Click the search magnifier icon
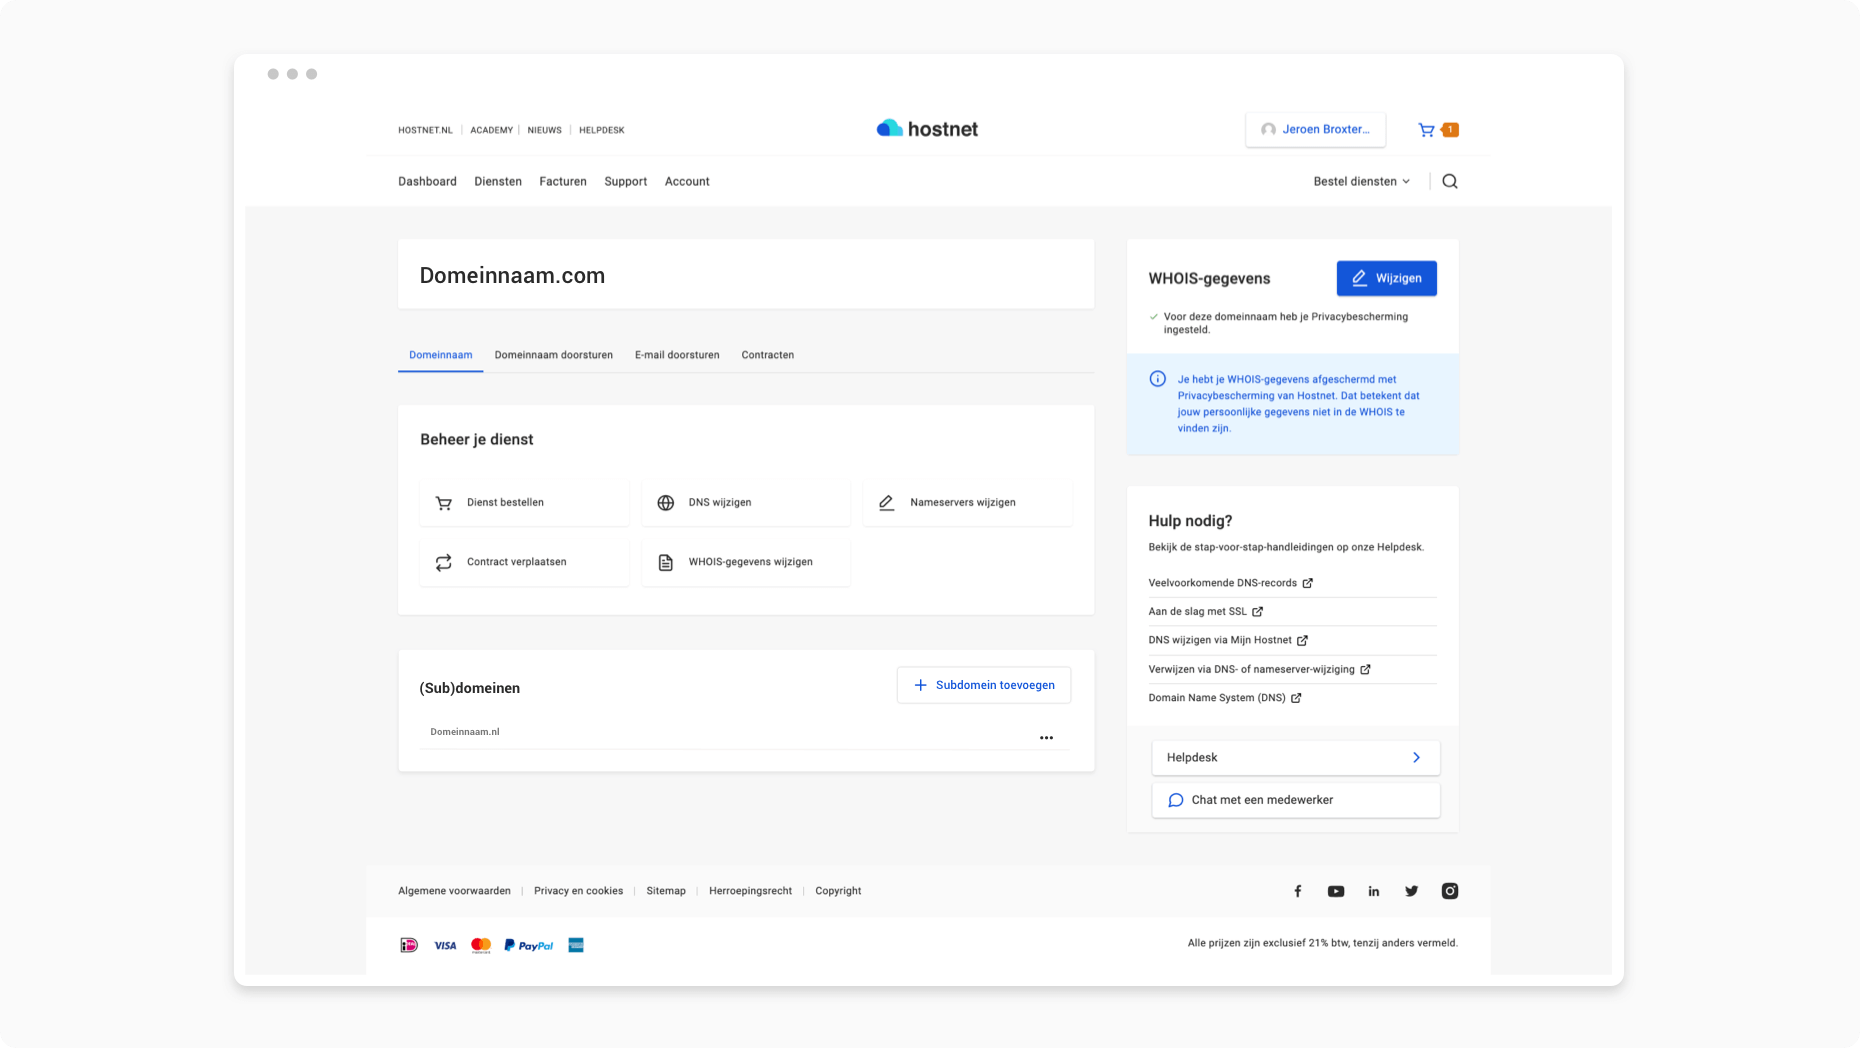The image size is (1860, 1048). coord(1450,181)
